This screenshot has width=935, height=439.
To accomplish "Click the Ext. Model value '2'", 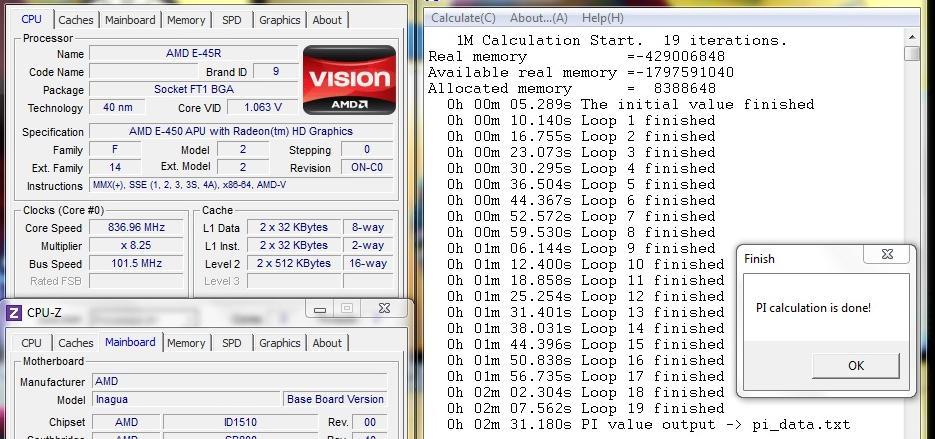I will coord(243,168).
